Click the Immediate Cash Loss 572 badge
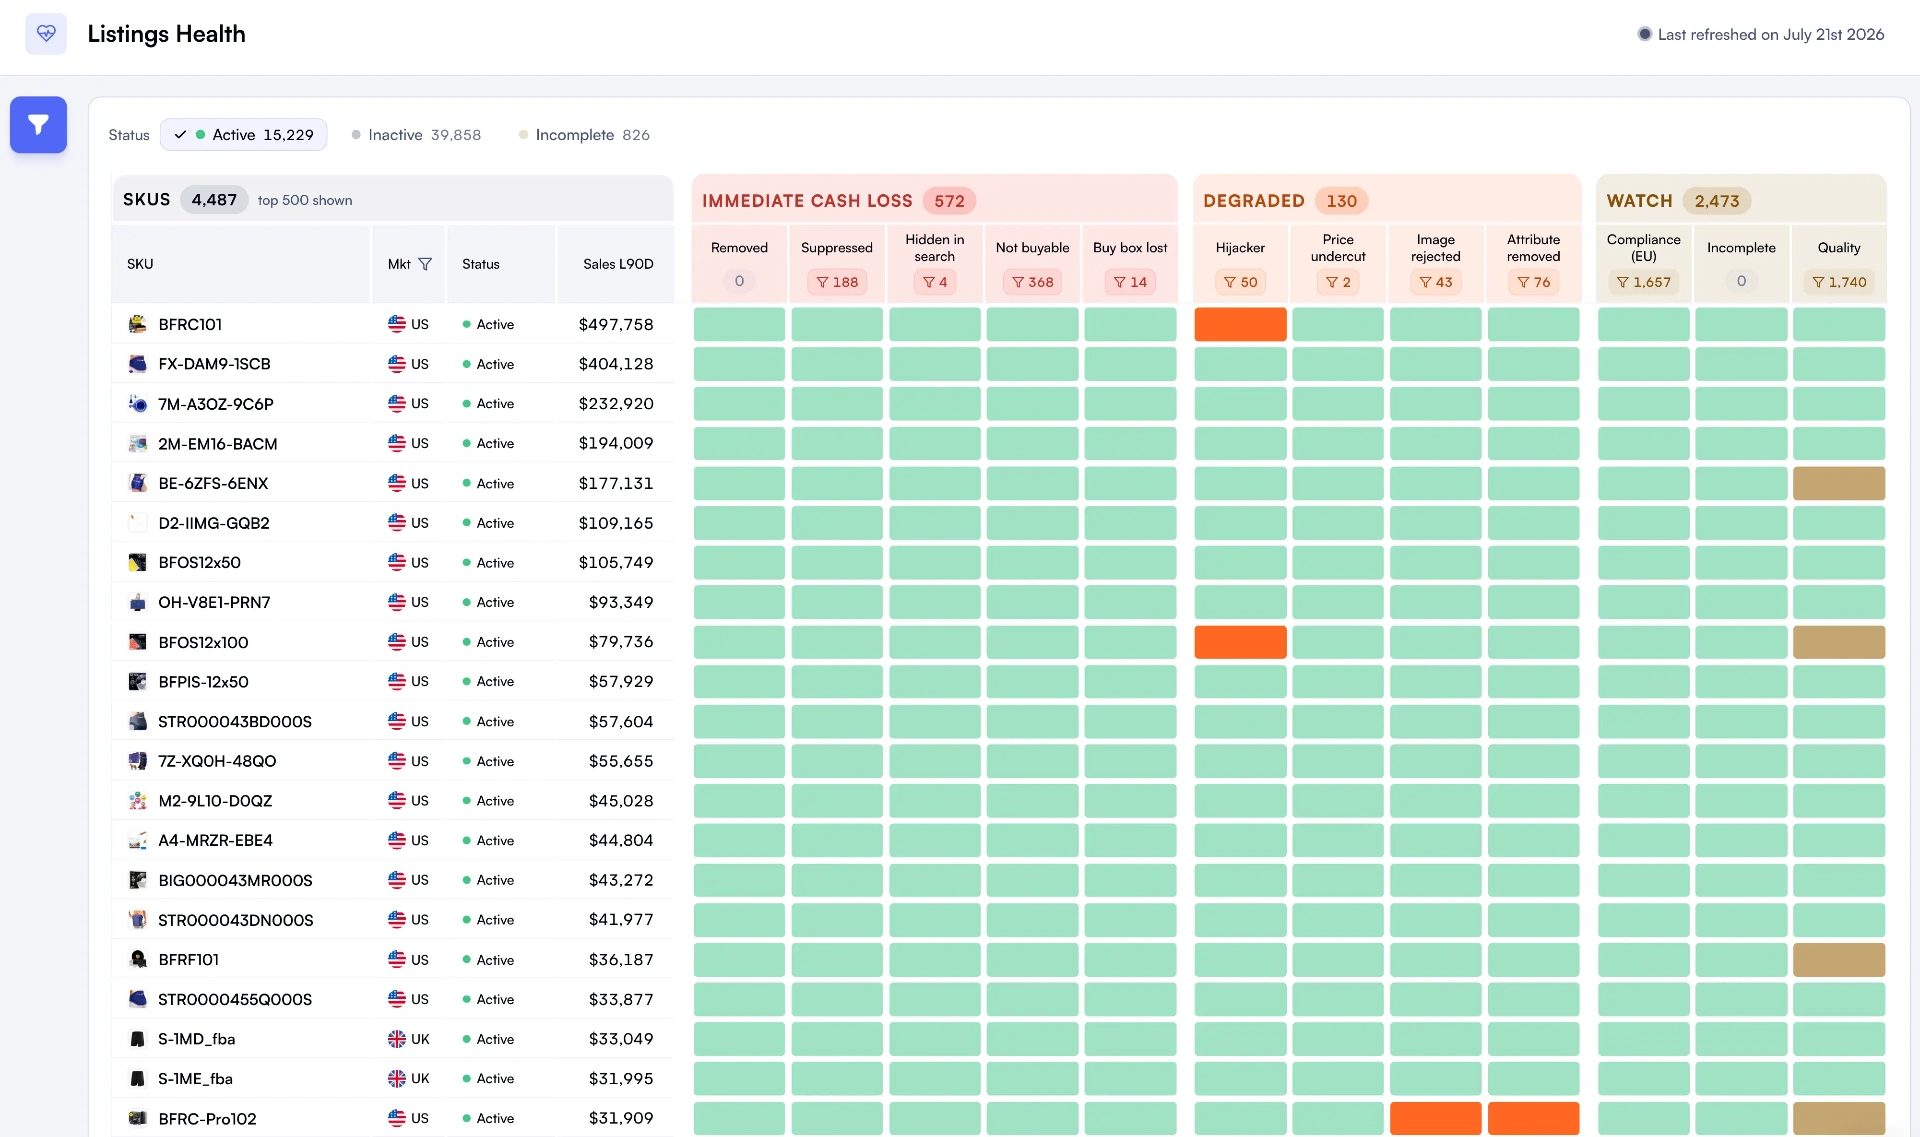Screen dimensions: 1920x1137 pyautogui.click(x=949, y=201)
